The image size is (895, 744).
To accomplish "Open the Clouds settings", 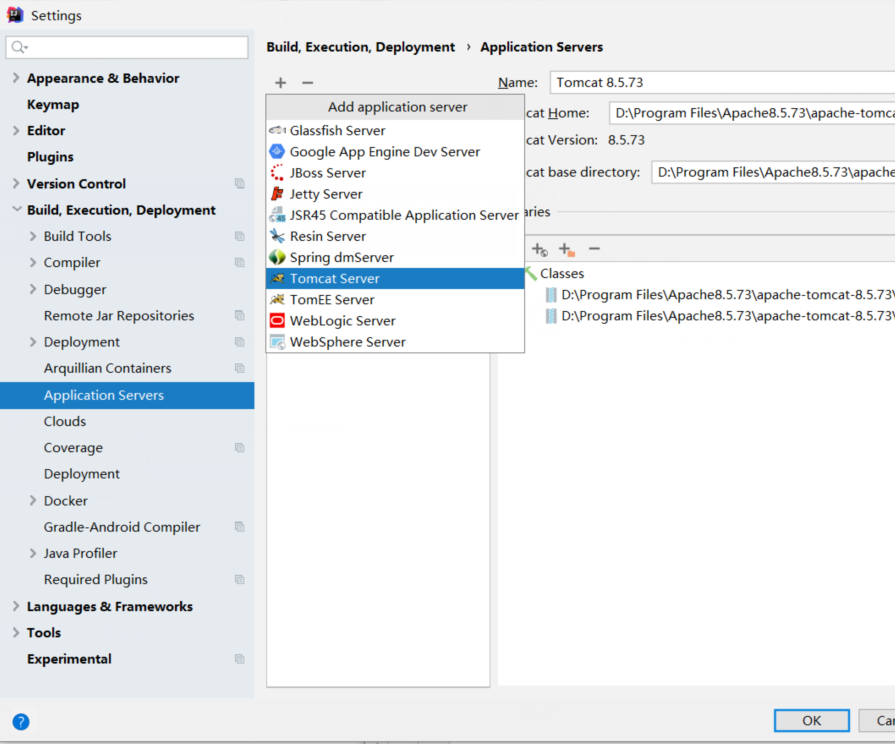I will (64, 421).
